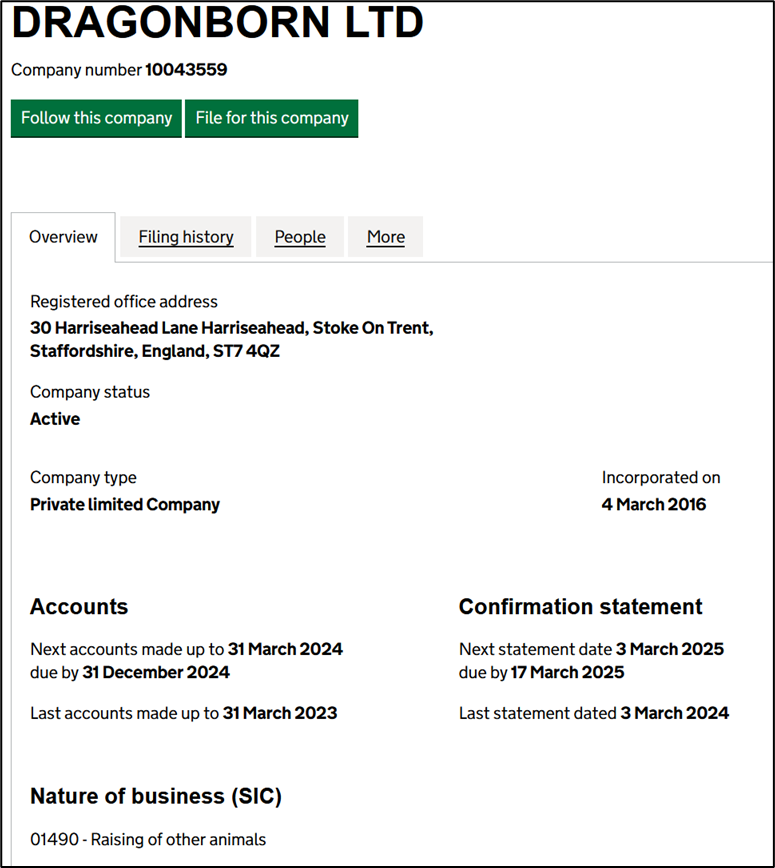Select the Overview tab
This screenshot has width=775, height=868.
(63, 237)
